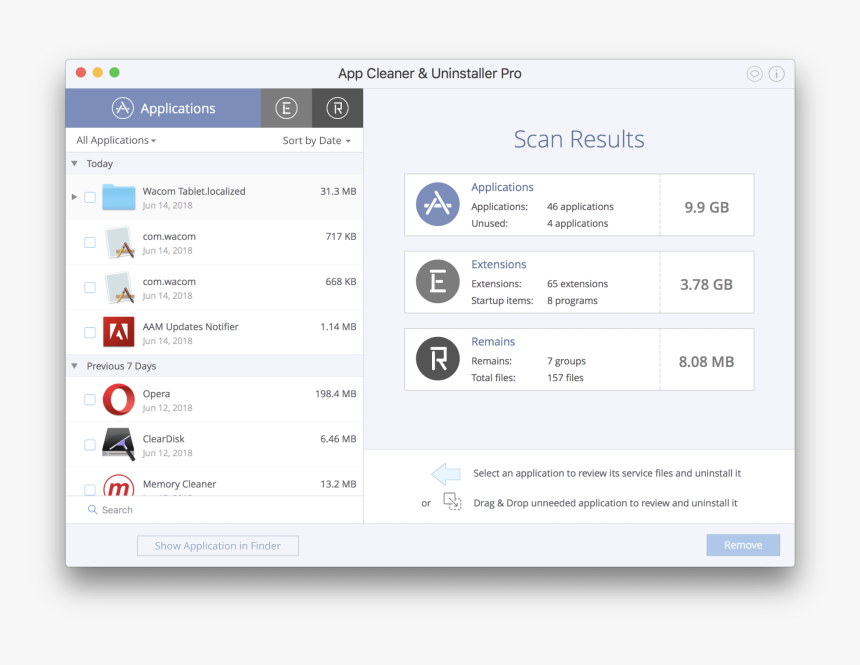
Task: Click the Memory Cleaner app icon
Action: tap(118, 485)
